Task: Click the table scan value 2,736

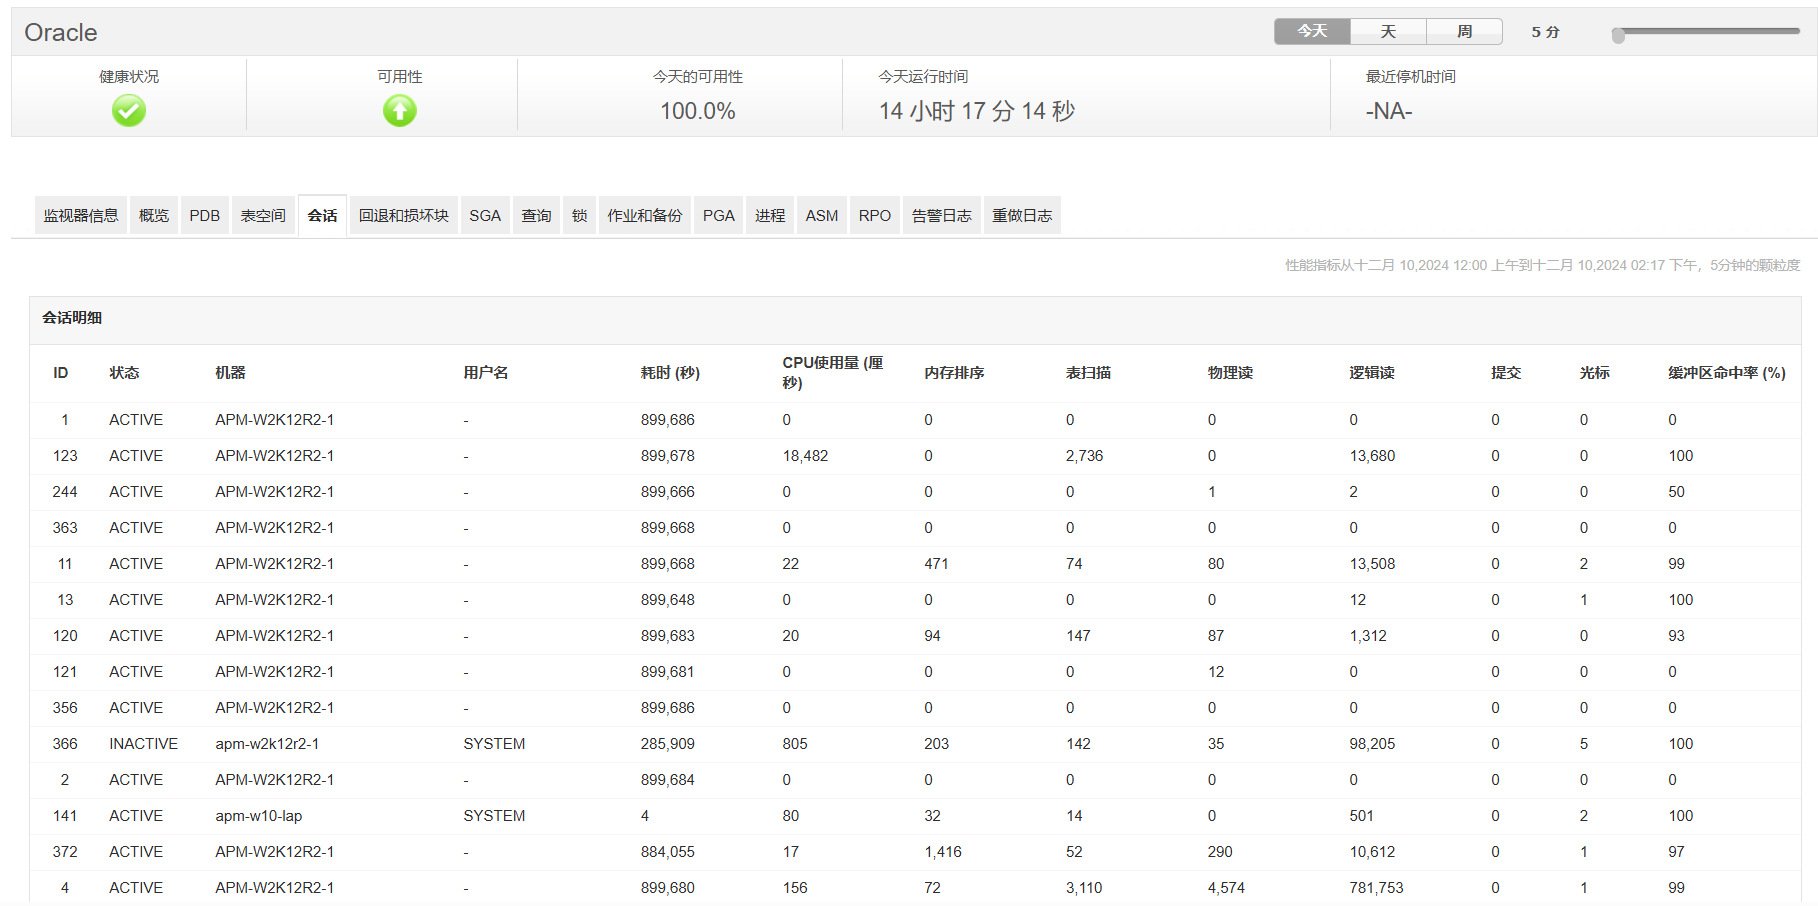Action: coord(1085,456)
